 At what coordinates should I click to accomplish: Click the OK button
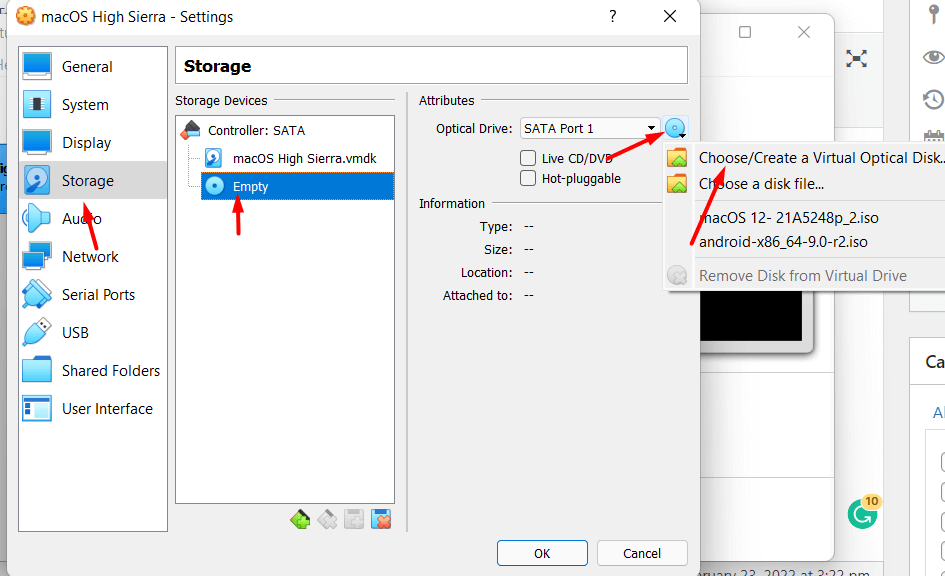click(x=541, y=553)
